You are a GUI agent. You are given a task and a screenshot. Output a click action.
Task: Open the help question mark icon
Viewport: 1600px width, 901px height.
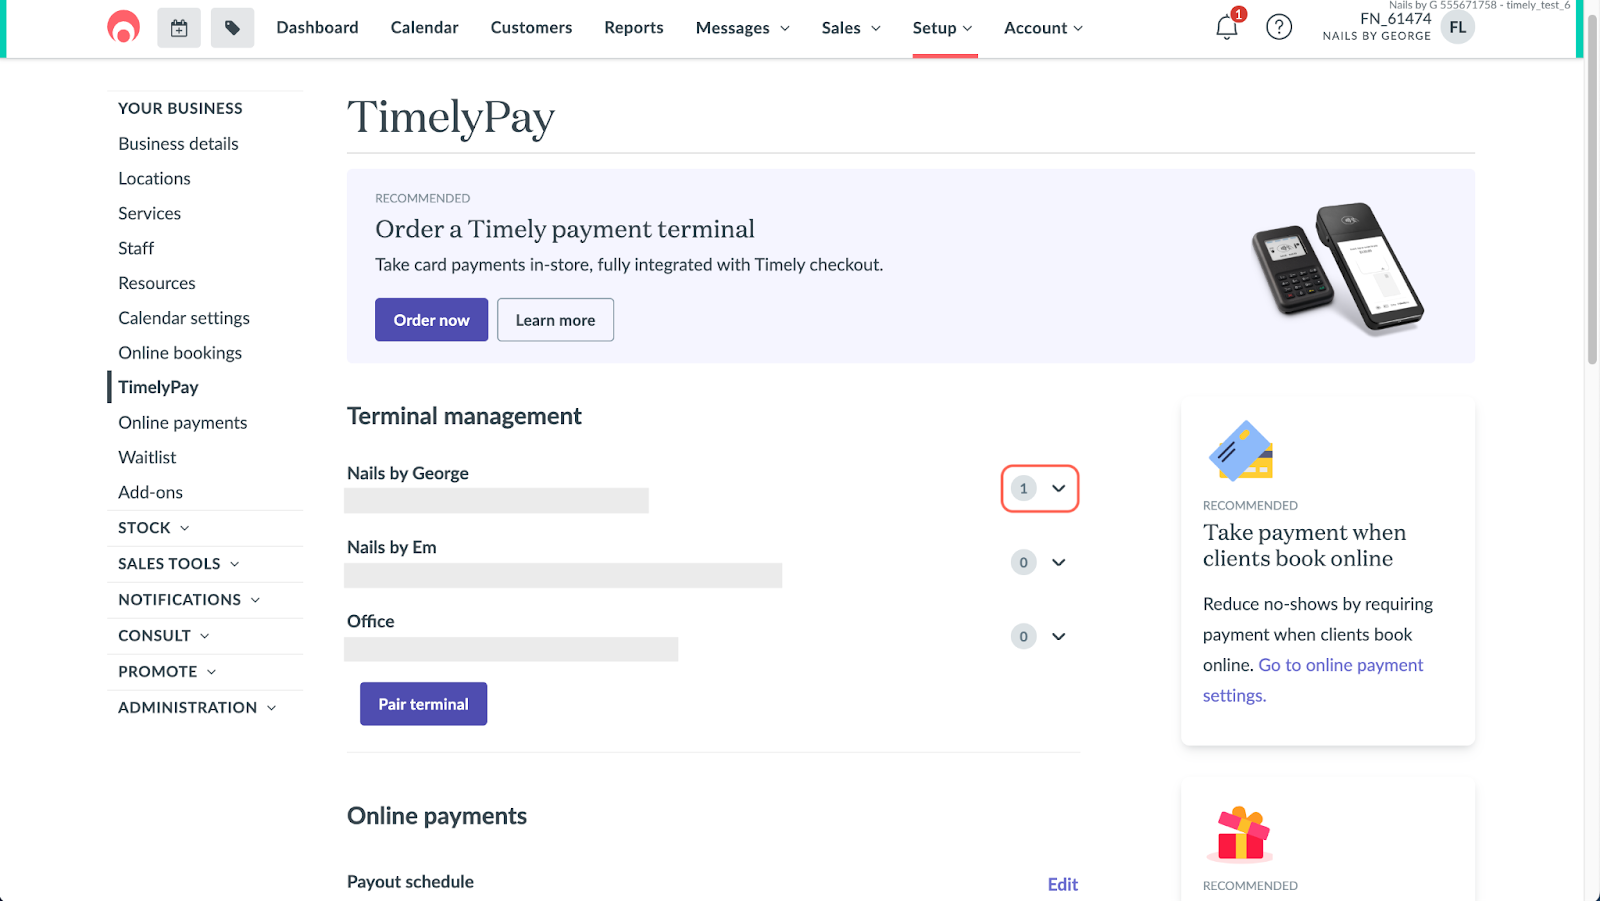pos(1279,27)
